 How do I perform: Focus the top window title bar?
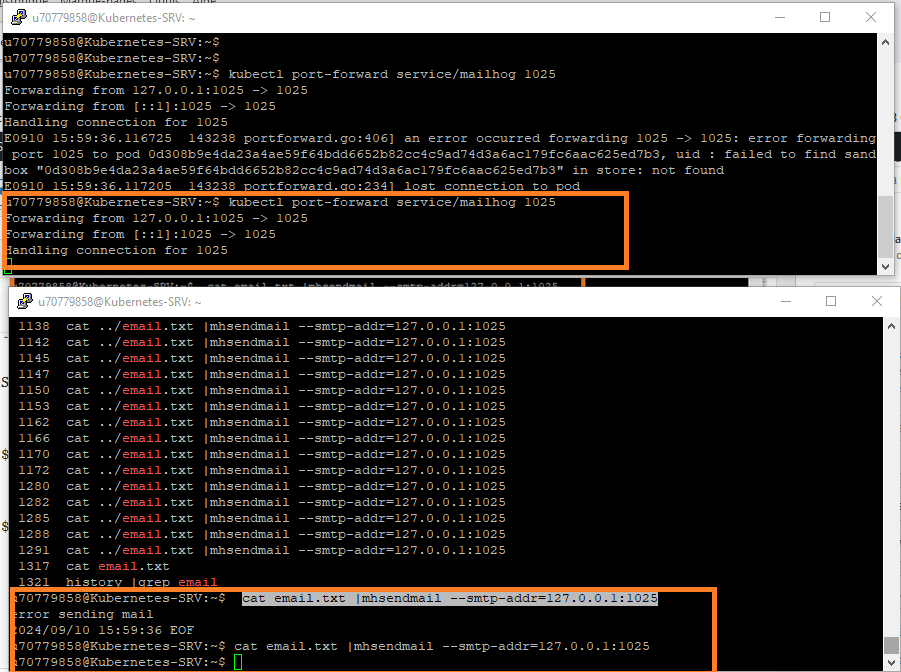[400, 18]
